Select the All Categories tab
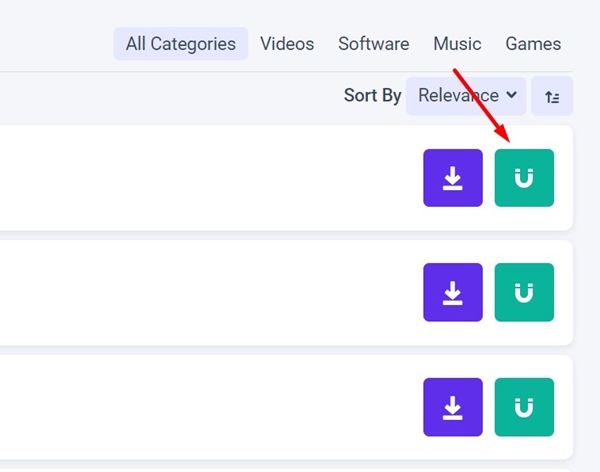Viewport: 600px width, 472px height. pyautogui.click(x=181, y=44)
